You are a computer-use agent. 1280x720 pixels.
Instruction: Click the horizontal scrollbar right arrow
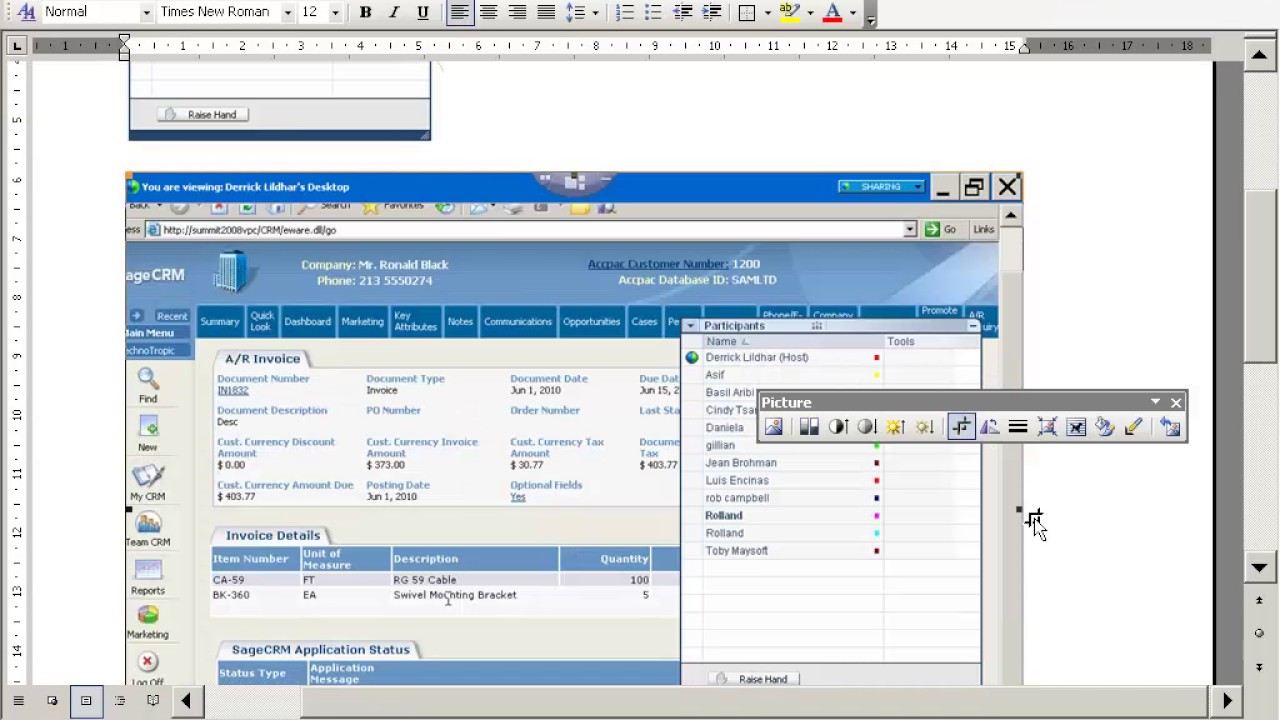coord(1227,701)
